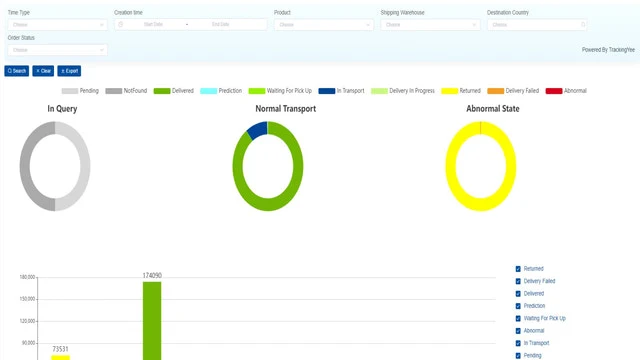The width and height of the screenshot is (640, 360).
Task: Toggle In Transport legend swatch
Action: (x=327, y=91)
